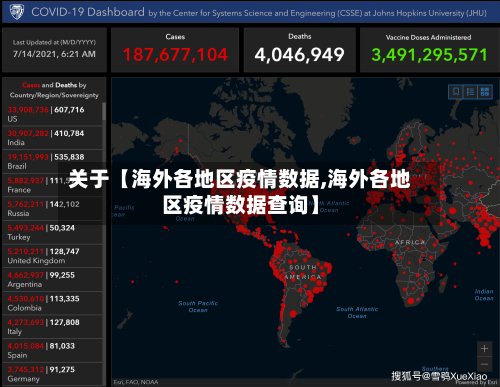Click the South Atlantic Ocean label

(x=357, y=312)
